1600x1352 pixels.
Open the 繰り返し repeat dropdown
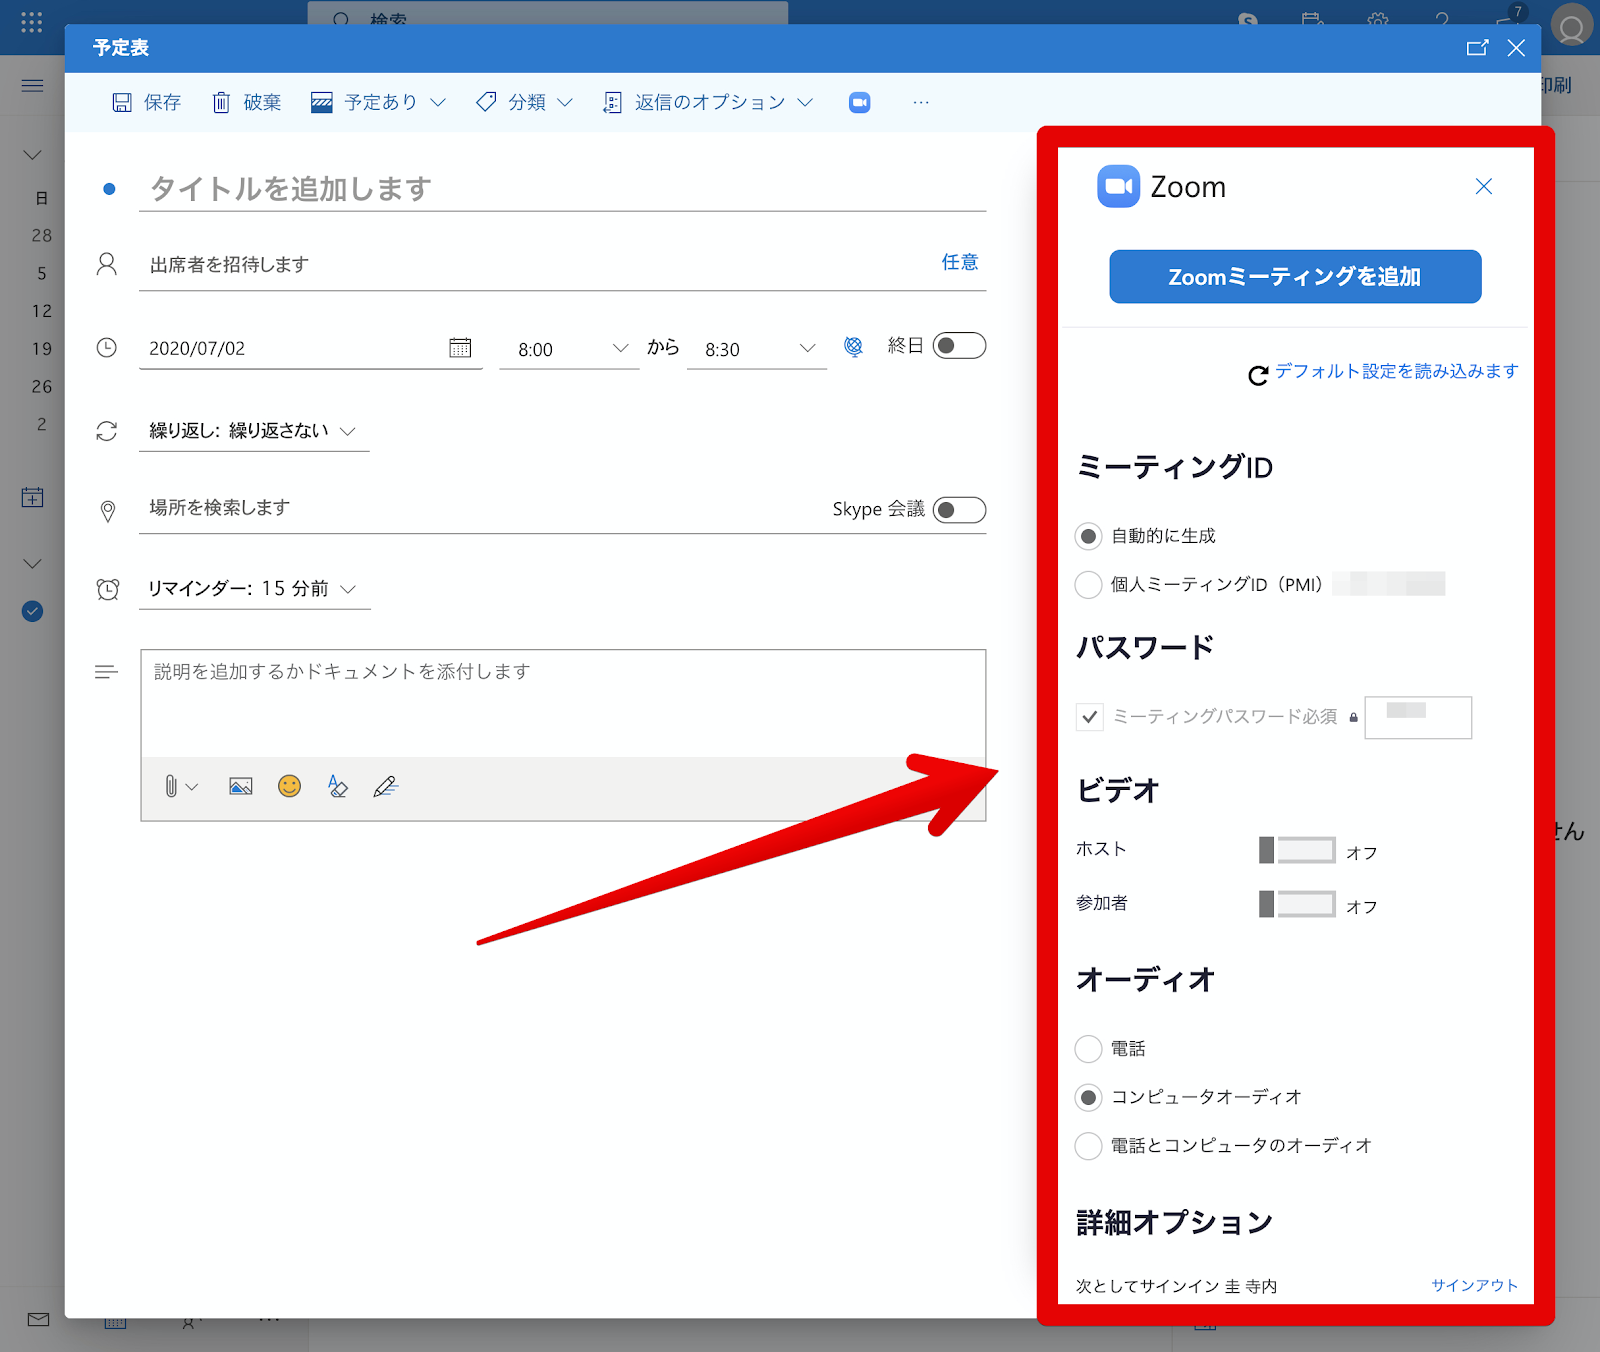tap(253, 431)
